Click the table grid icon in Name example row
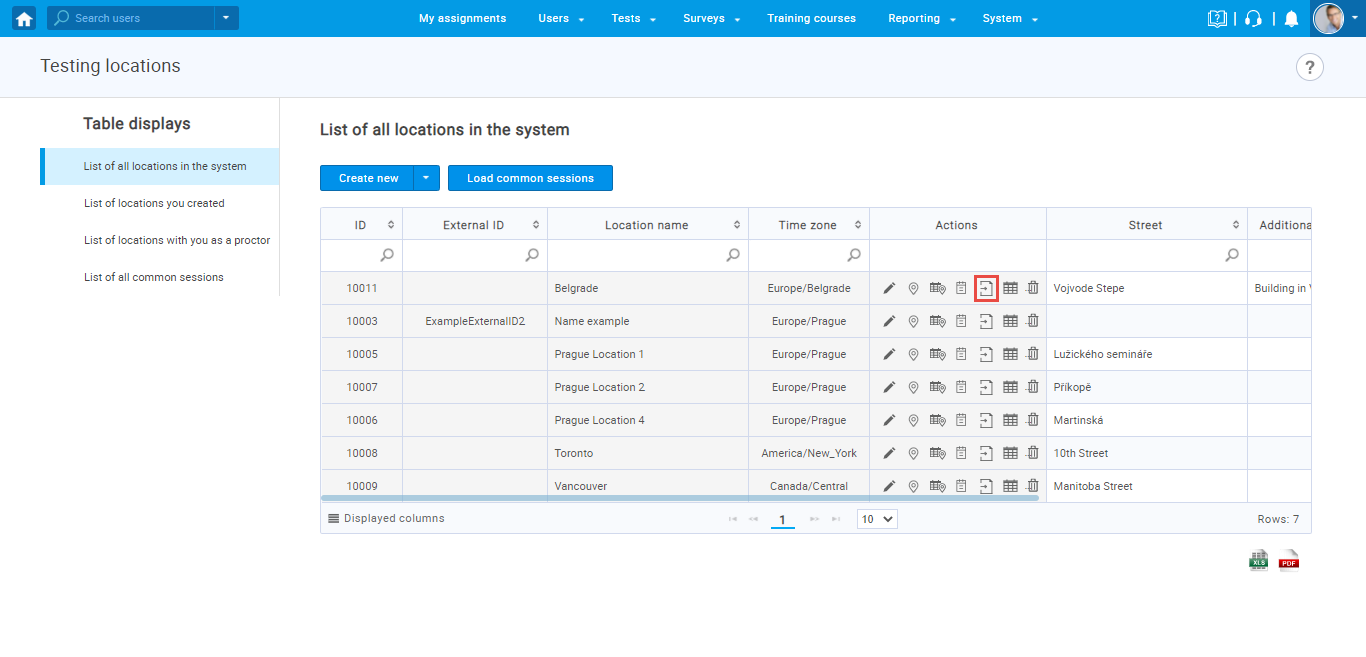This screenshot has height=657, width=1366. [x=1010, y=322]
